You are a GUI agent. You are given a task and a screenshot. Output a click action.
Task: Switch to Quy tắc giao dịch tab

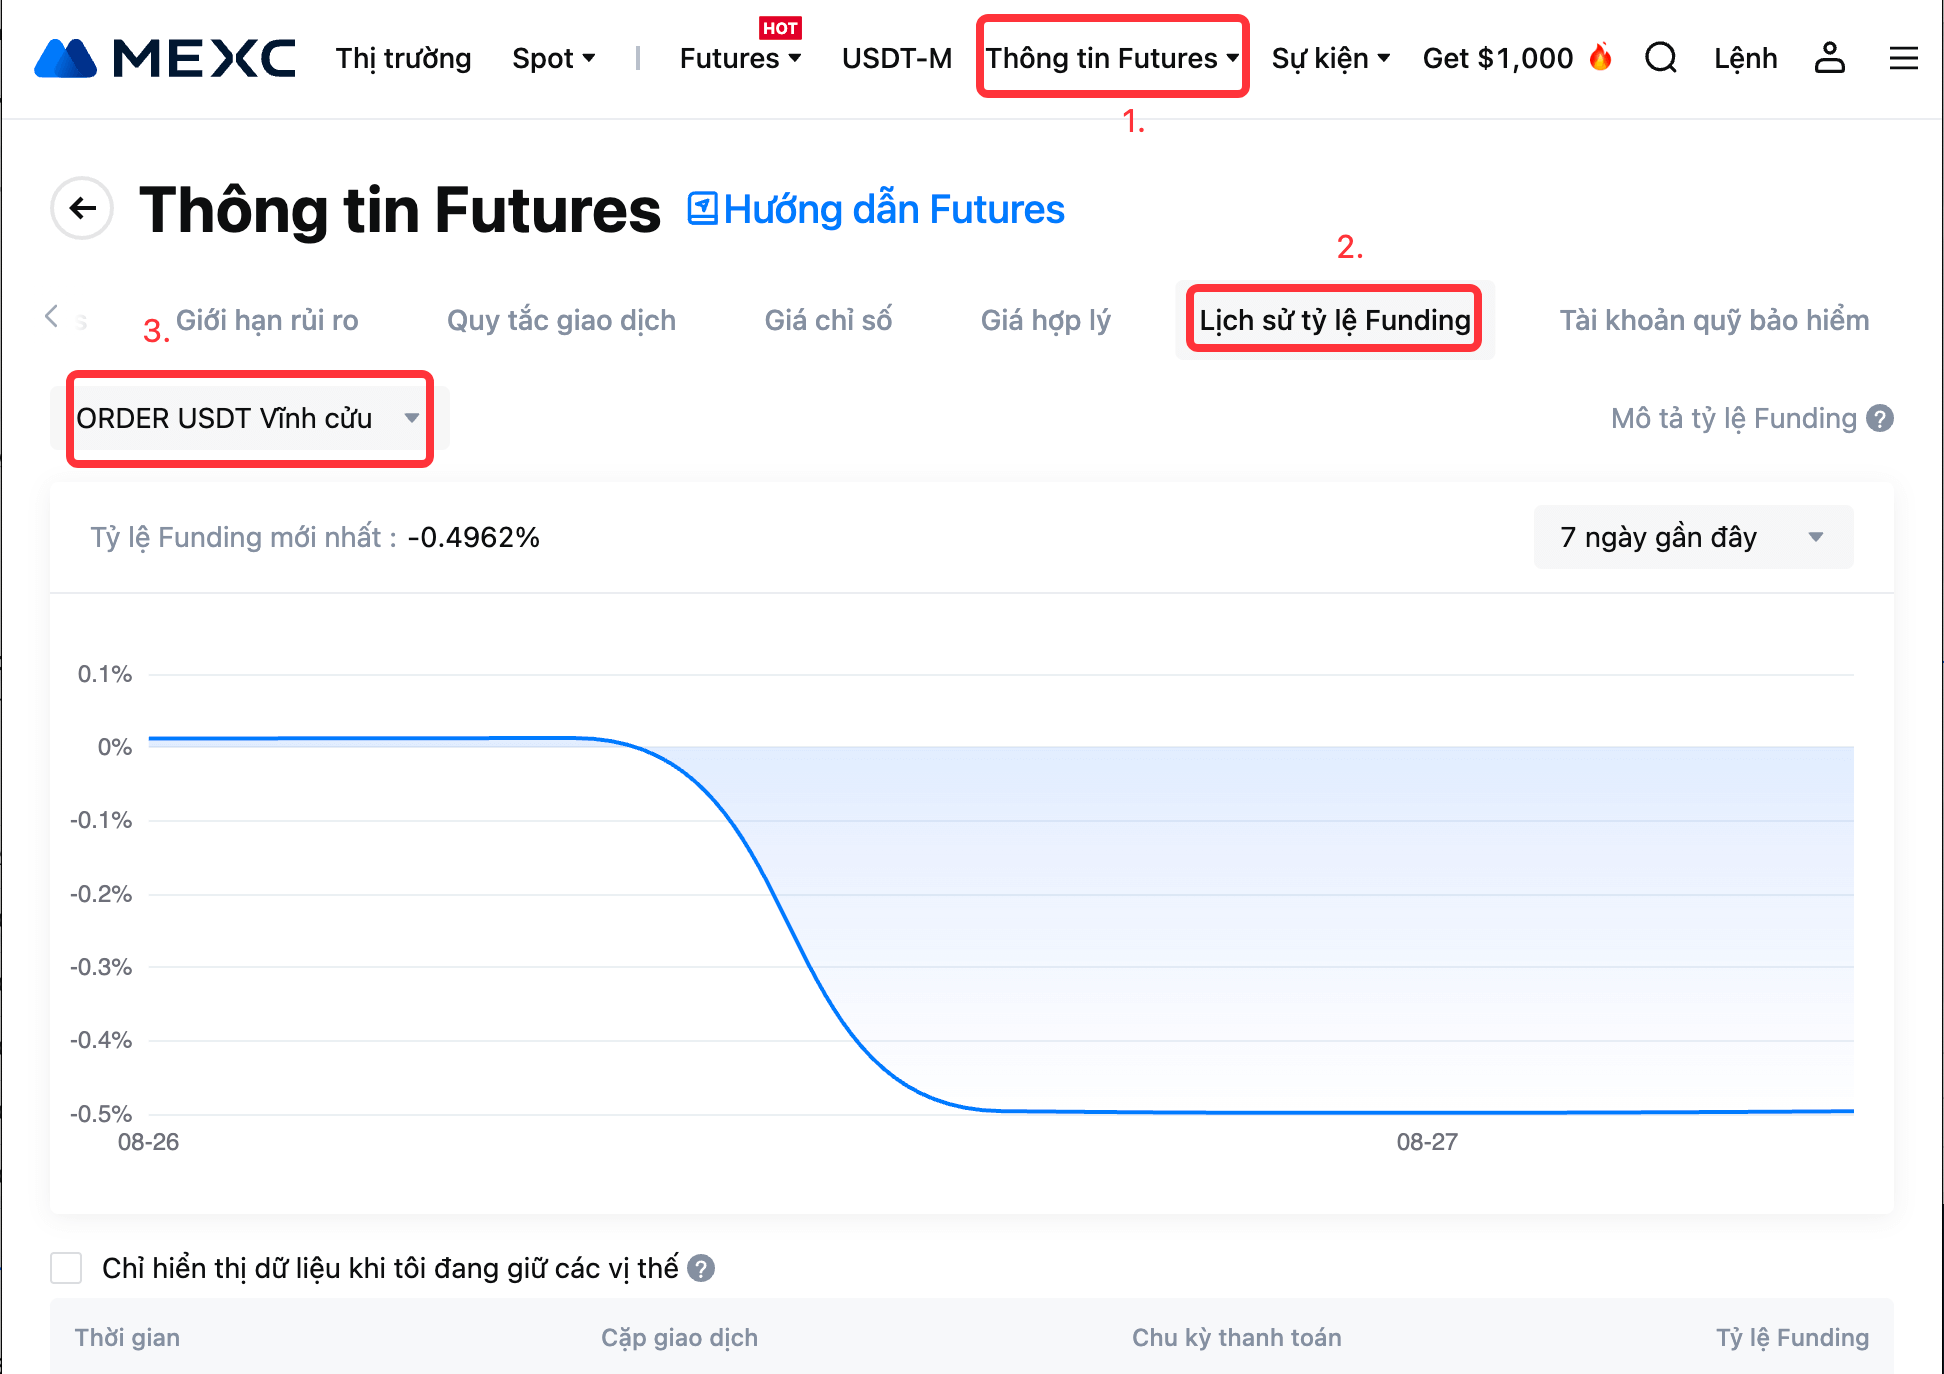click(561, 320)
